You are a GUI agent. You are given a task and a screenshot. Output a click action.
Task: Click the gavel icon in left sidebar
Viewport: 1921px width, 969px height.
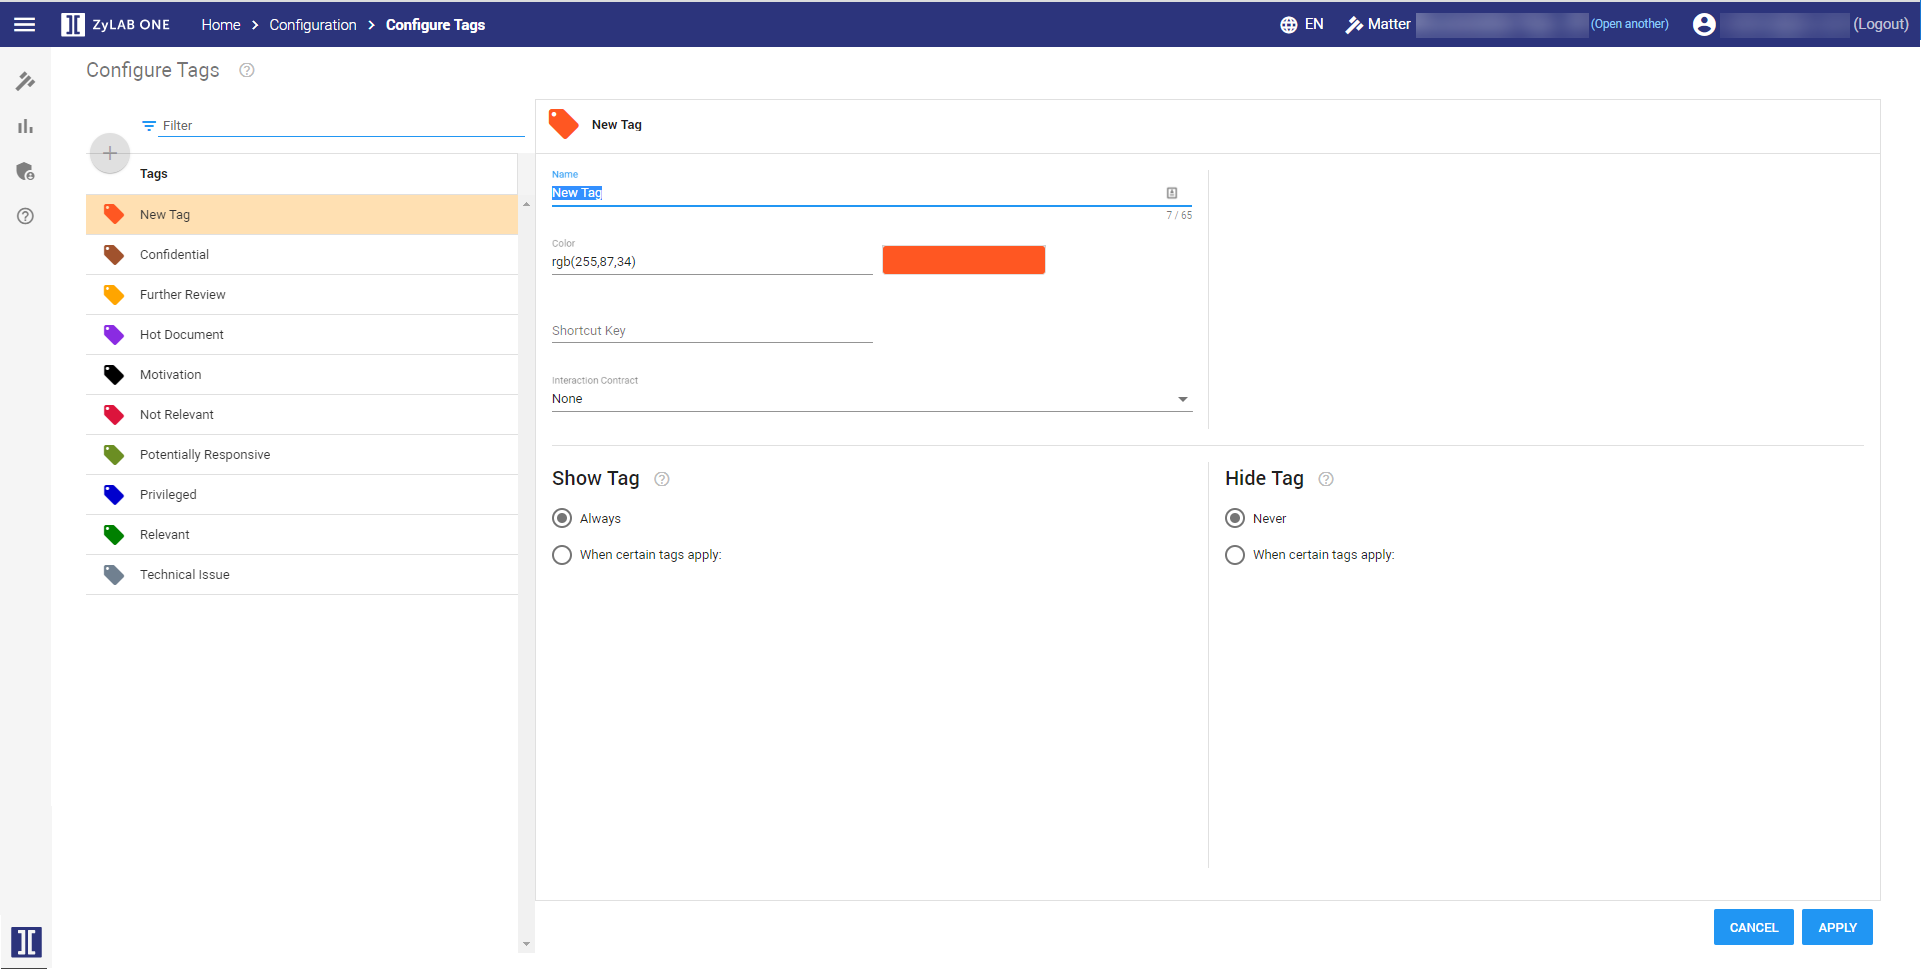[x=26, y=81]
